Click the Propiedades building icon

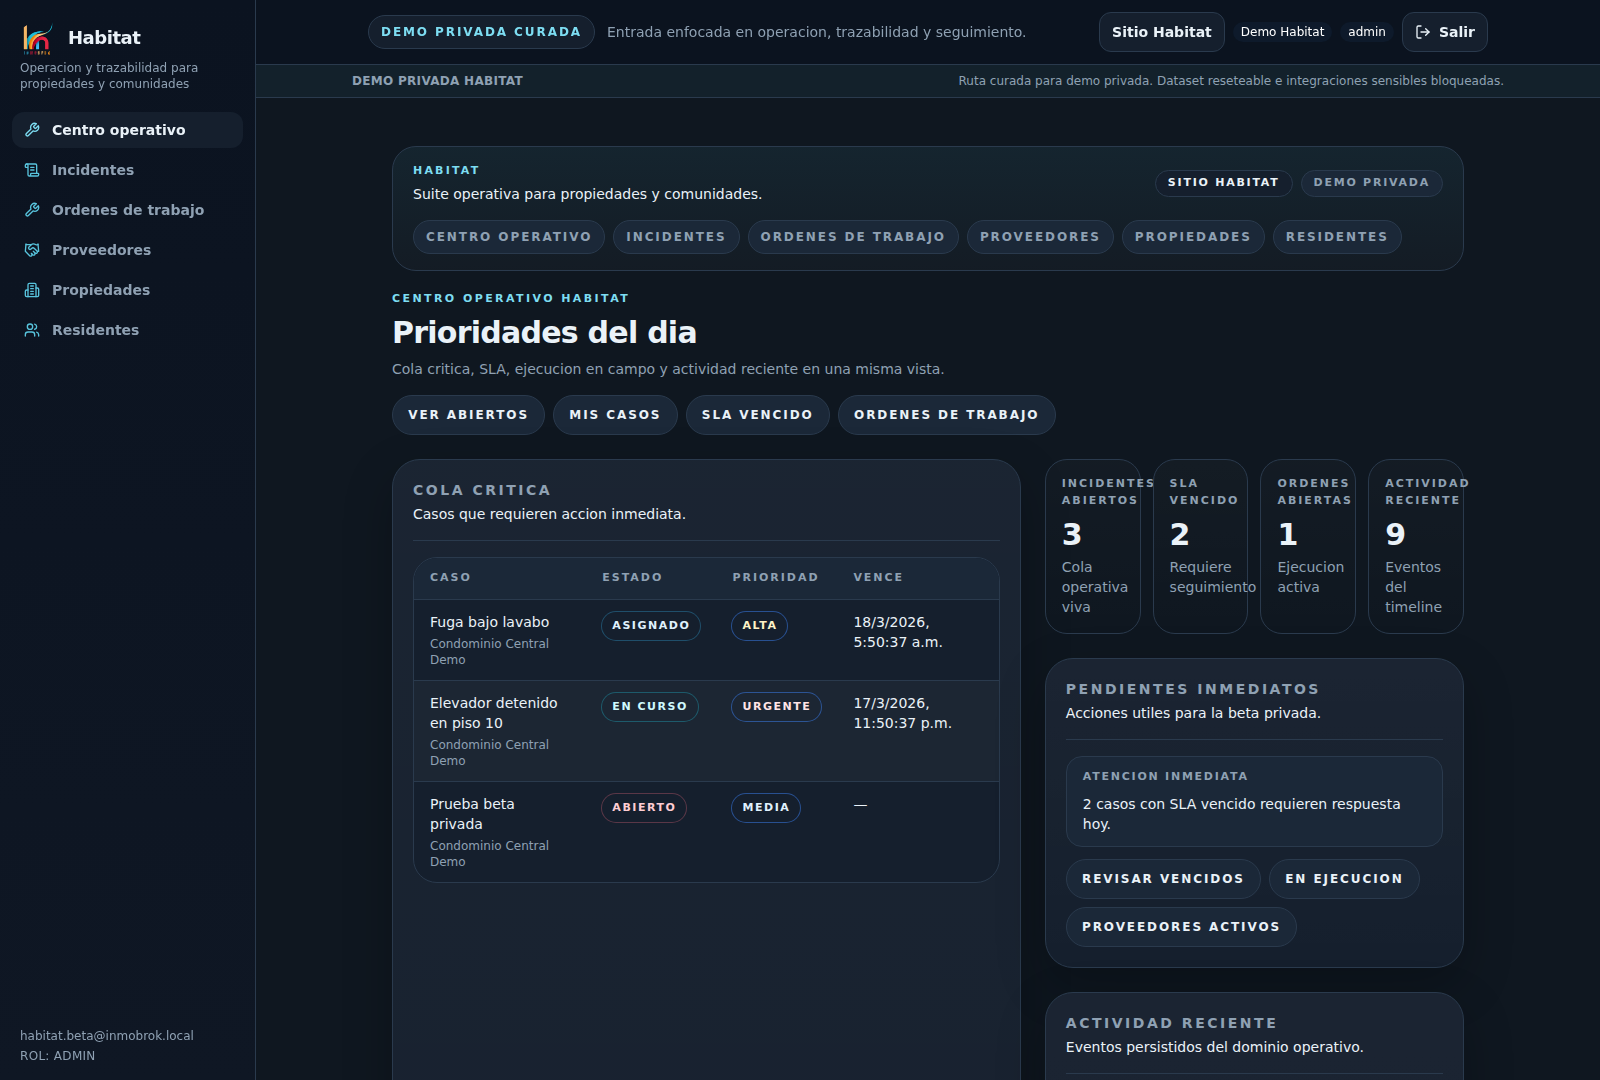[32, 290]
